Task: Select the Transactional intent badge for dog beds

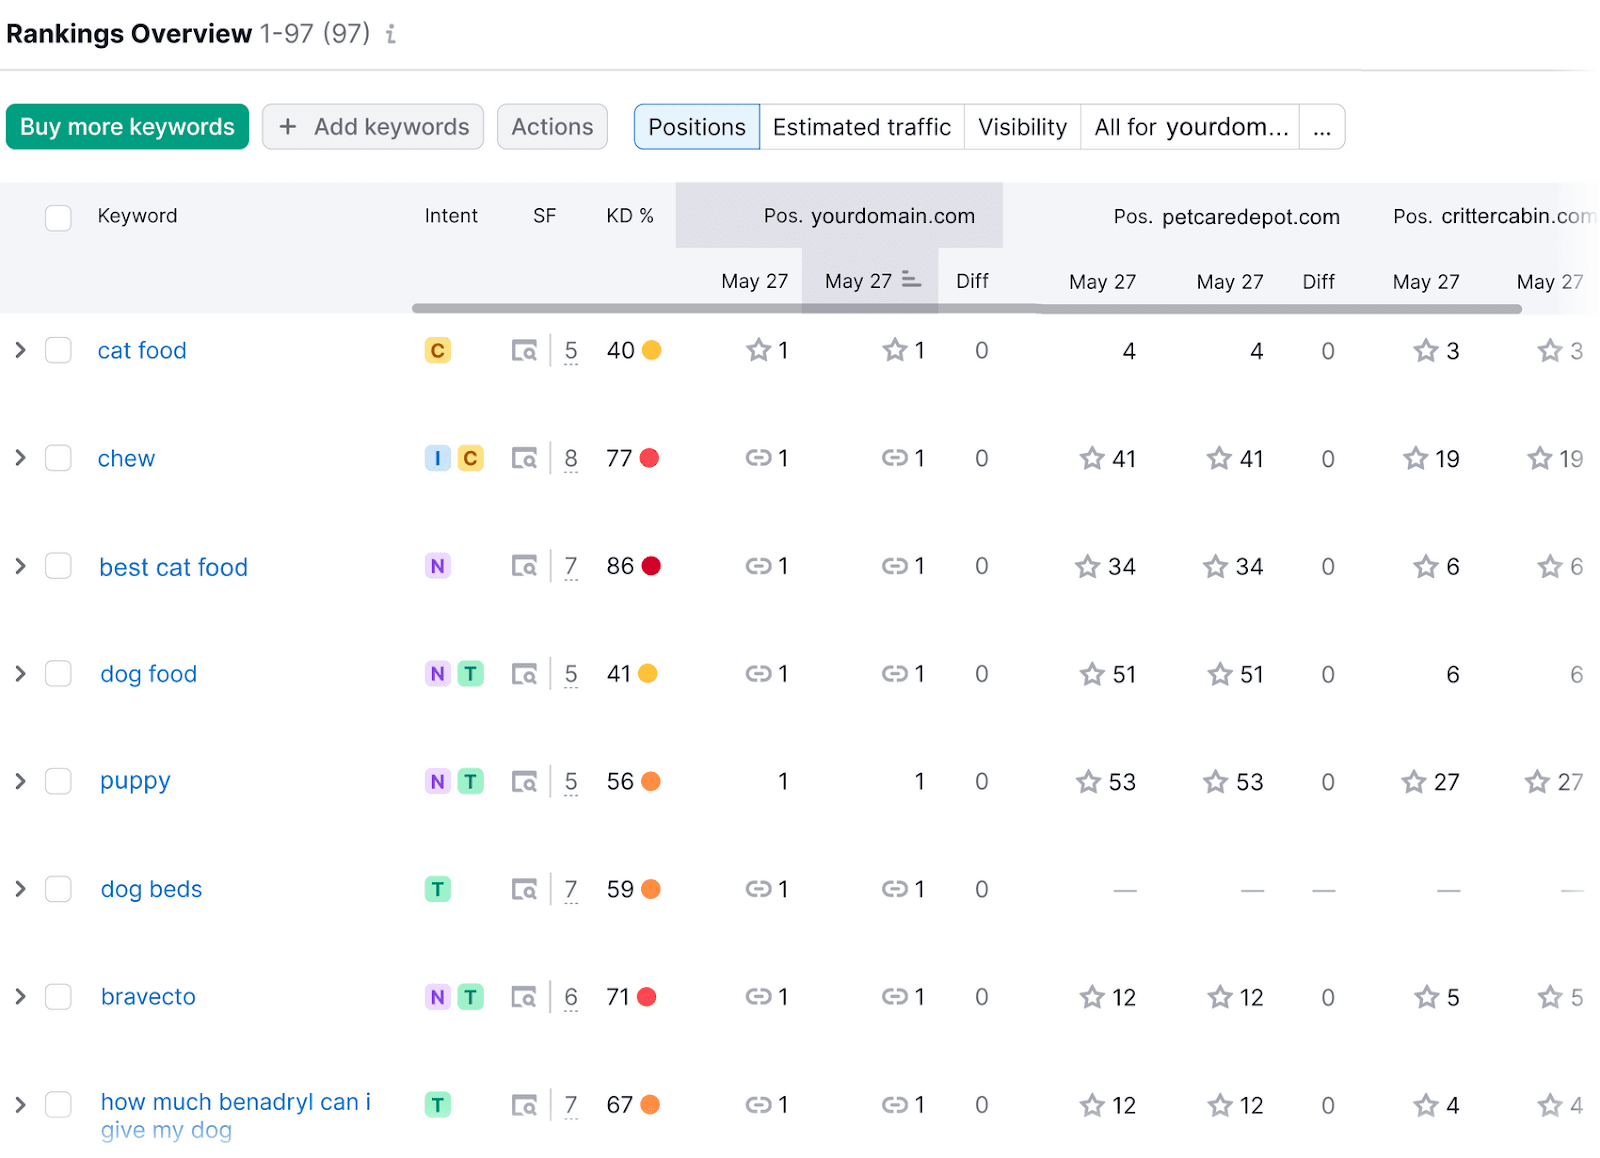Action: 437,888
